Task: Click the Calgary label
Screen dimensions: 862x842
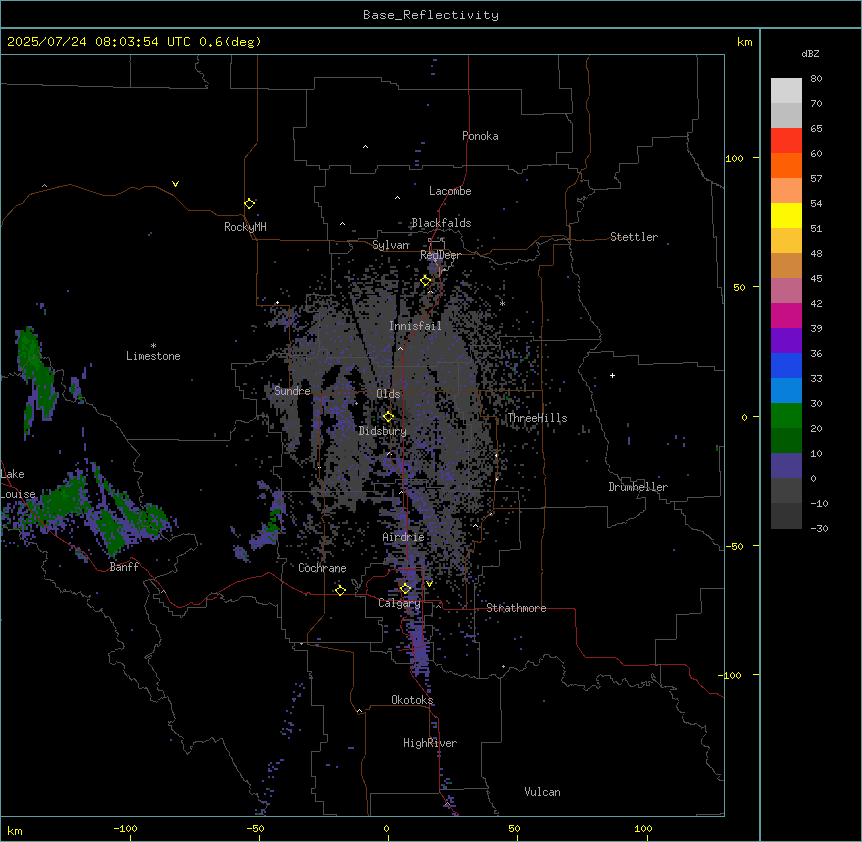Action: coord(399,603)
